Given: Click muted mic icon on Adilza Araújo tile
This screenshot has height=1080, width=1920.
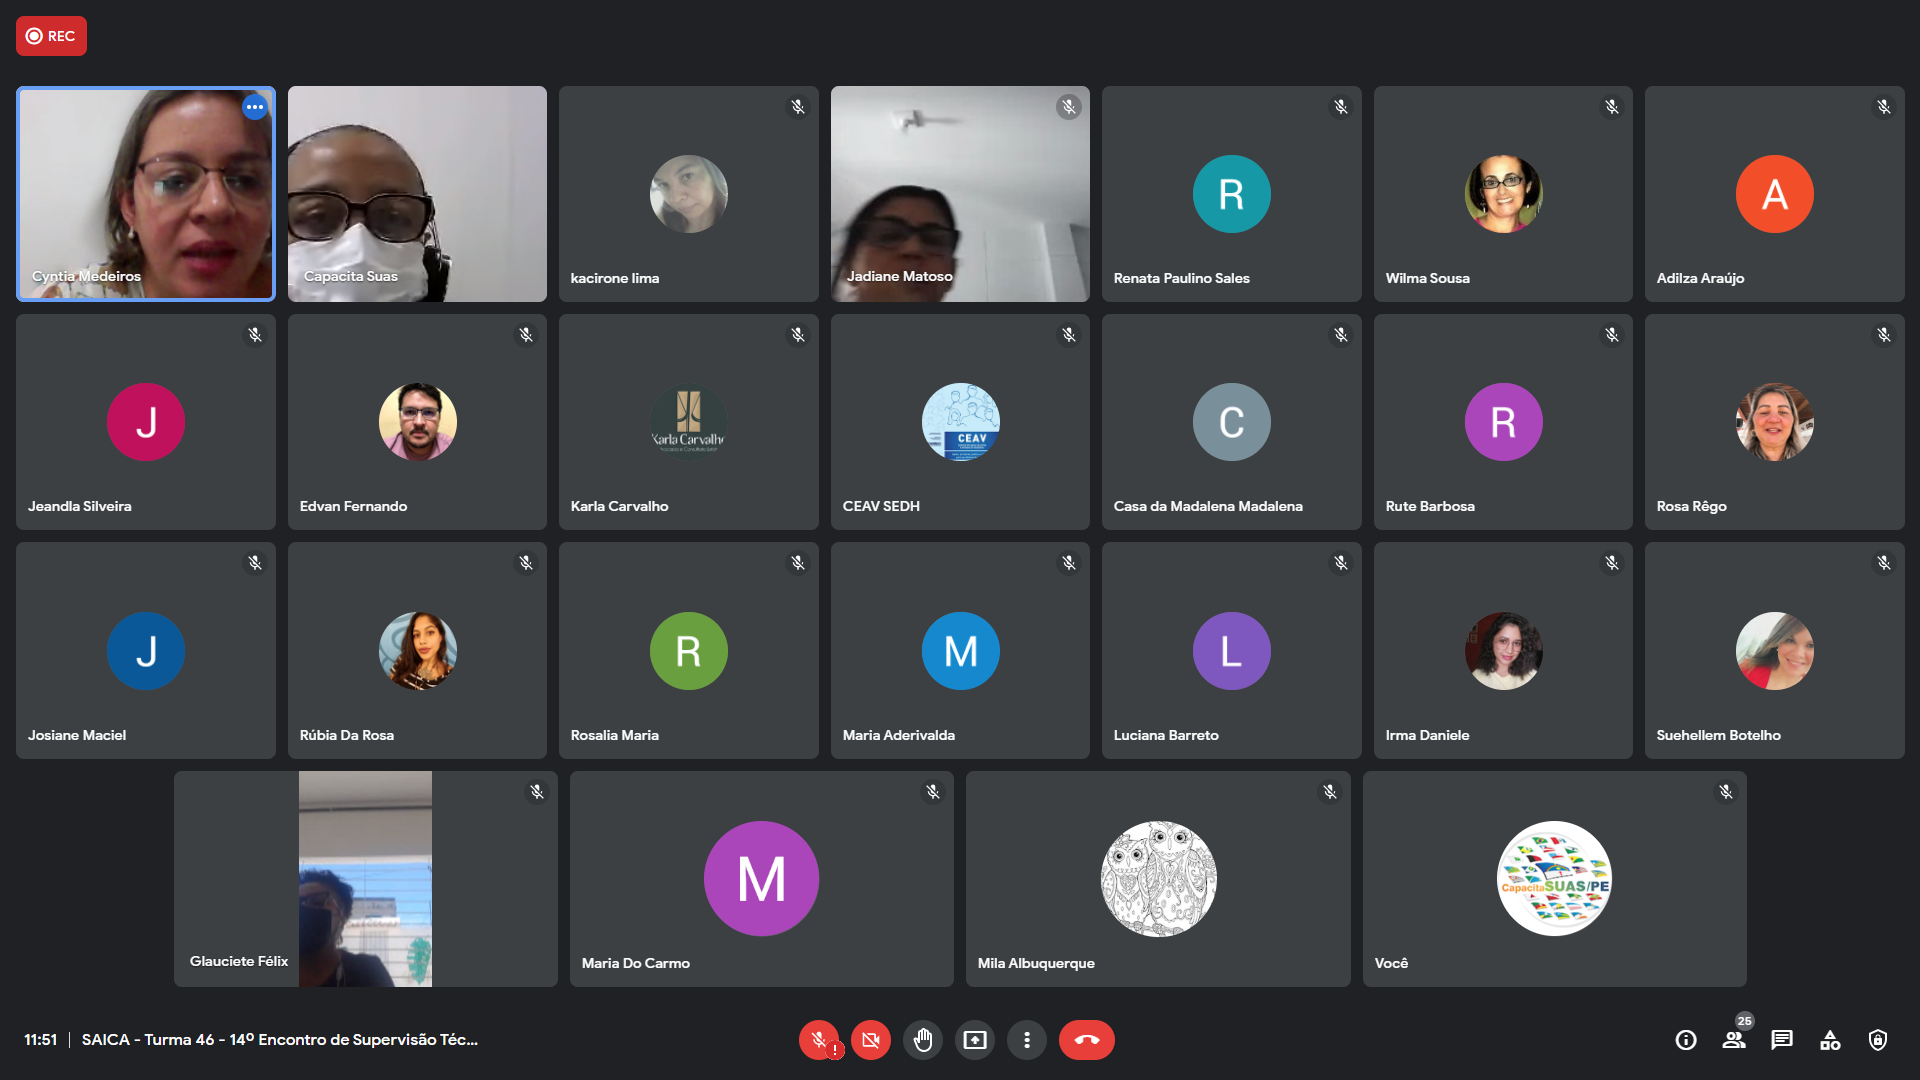Looking at the screenshot, I should point(1884,107).
